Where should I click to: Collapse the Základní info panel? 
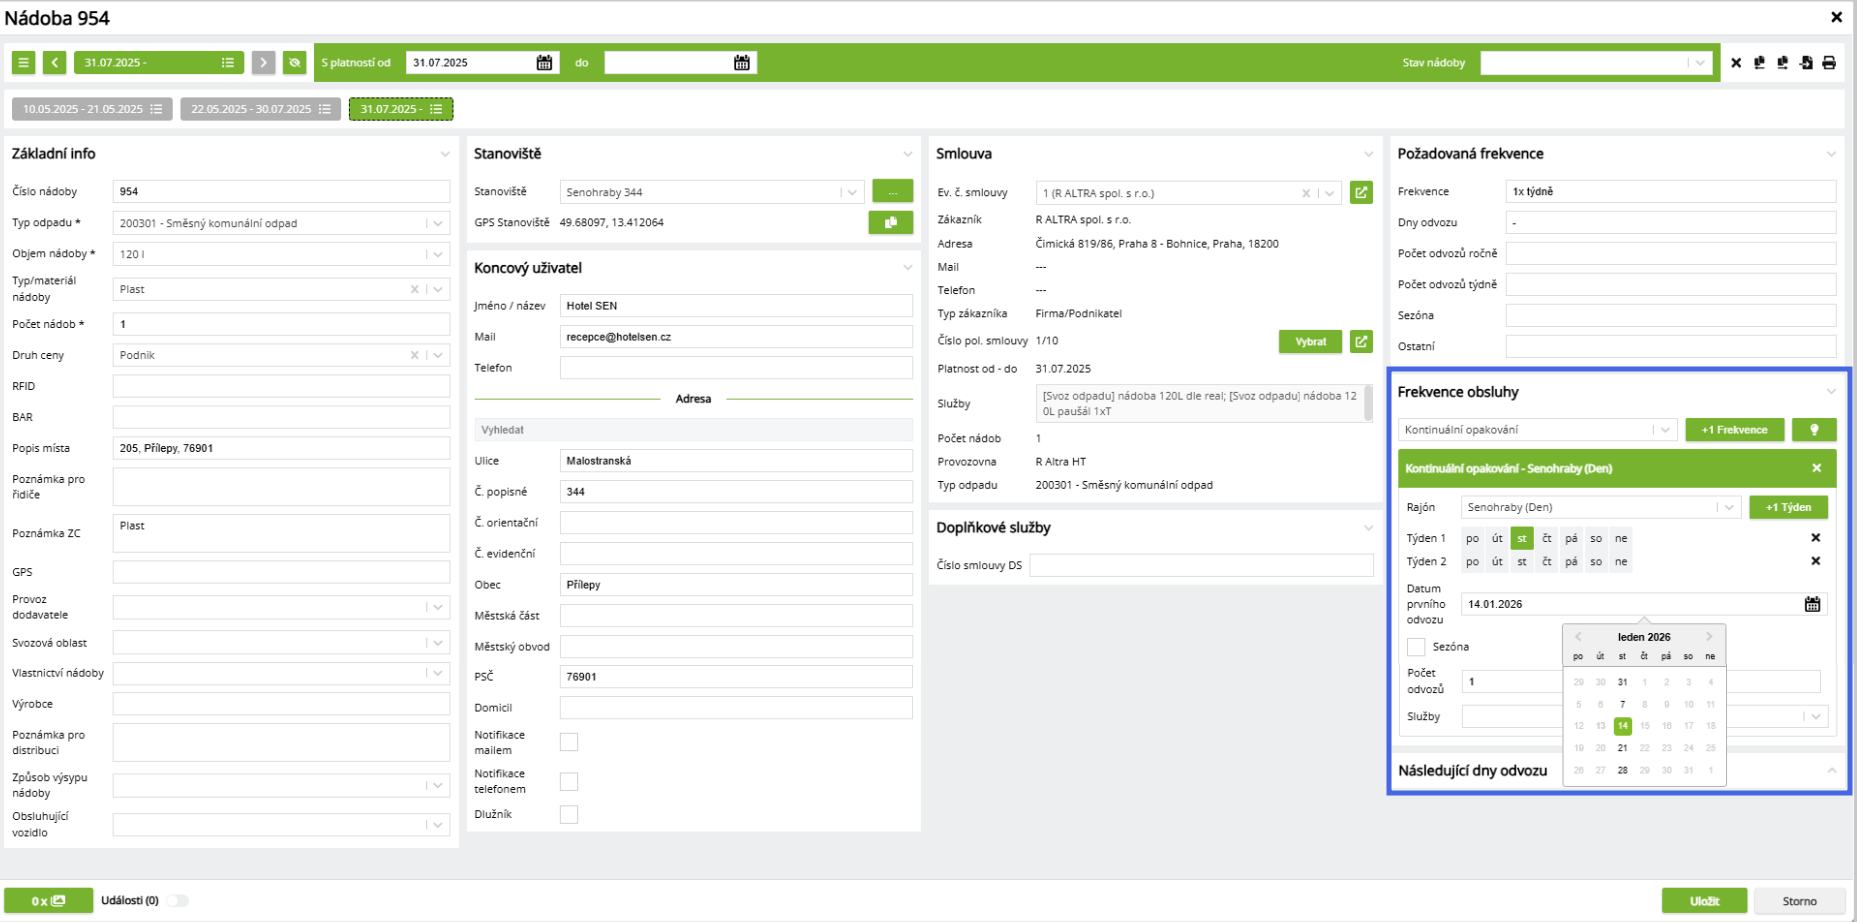coord(445,154)
